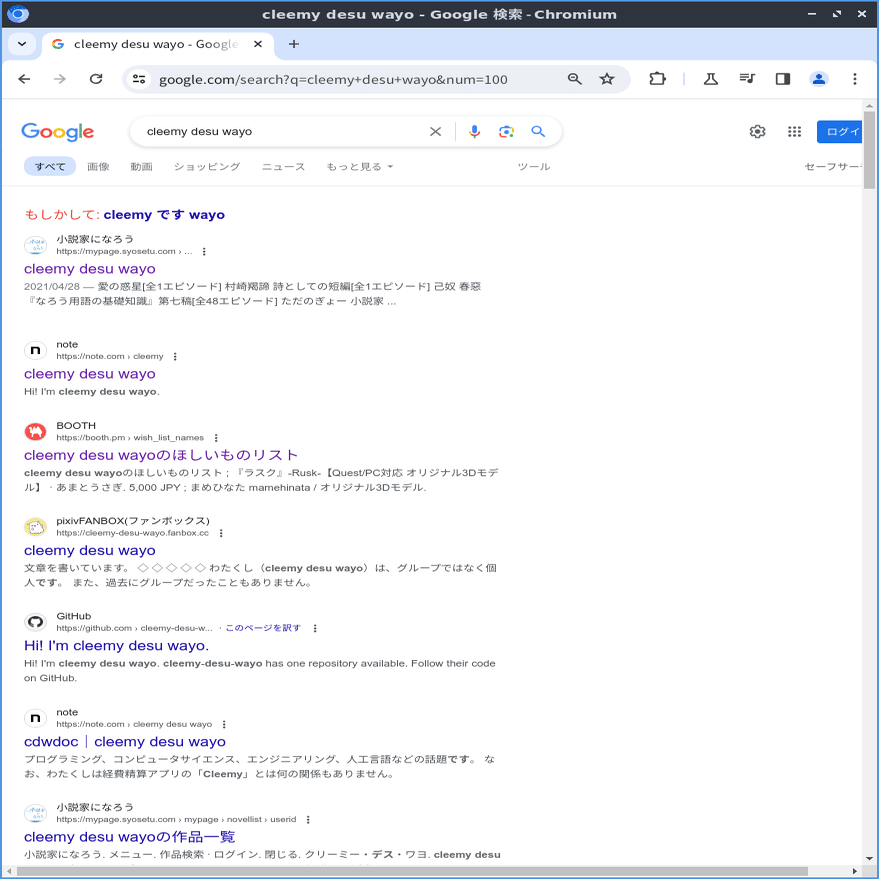View site information icon in address bar
879x879 pixels.
click(139, 79)
